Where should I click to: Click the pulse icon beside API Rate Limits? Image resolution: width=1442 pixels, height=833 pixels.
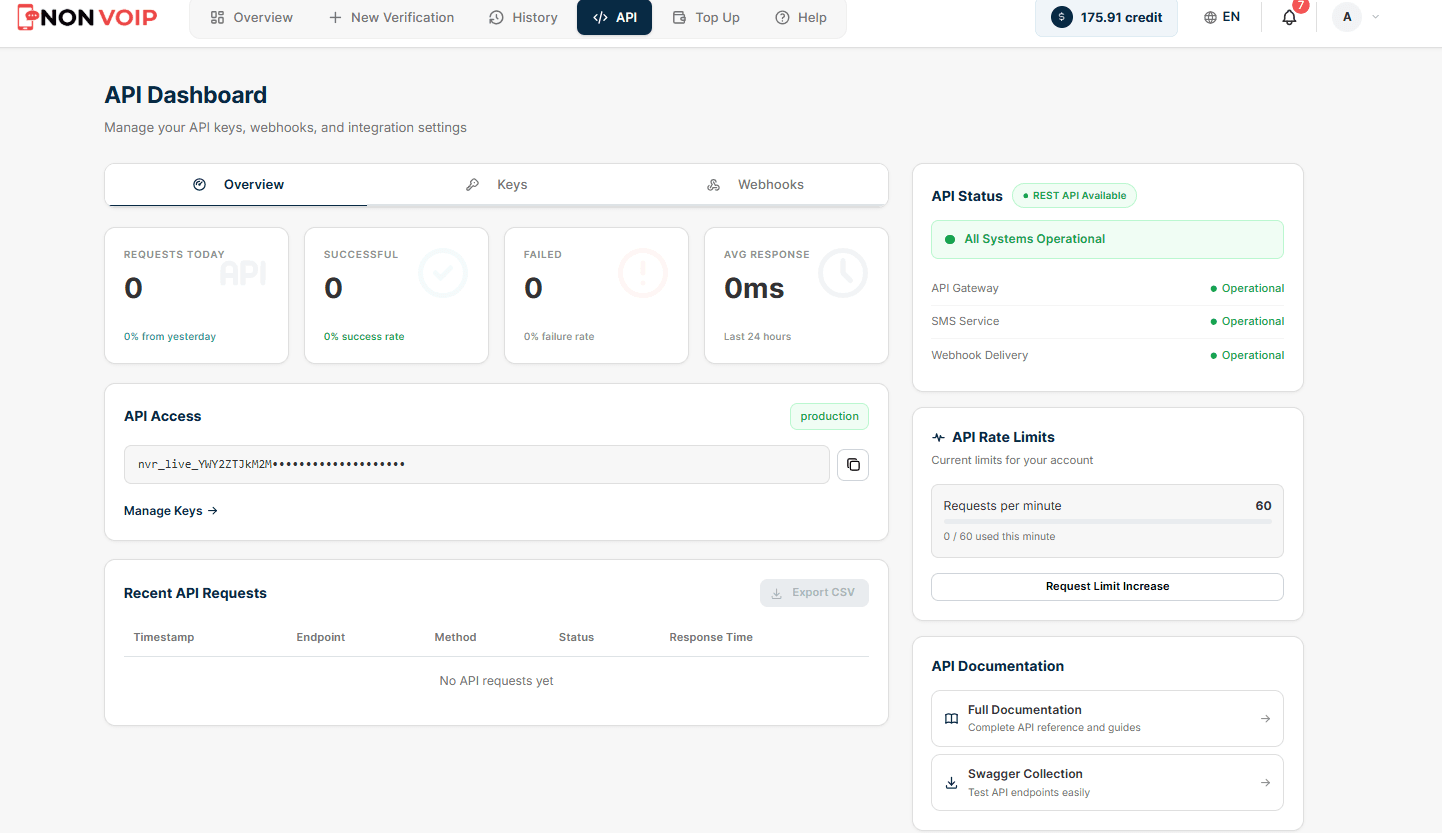[938, 438]
